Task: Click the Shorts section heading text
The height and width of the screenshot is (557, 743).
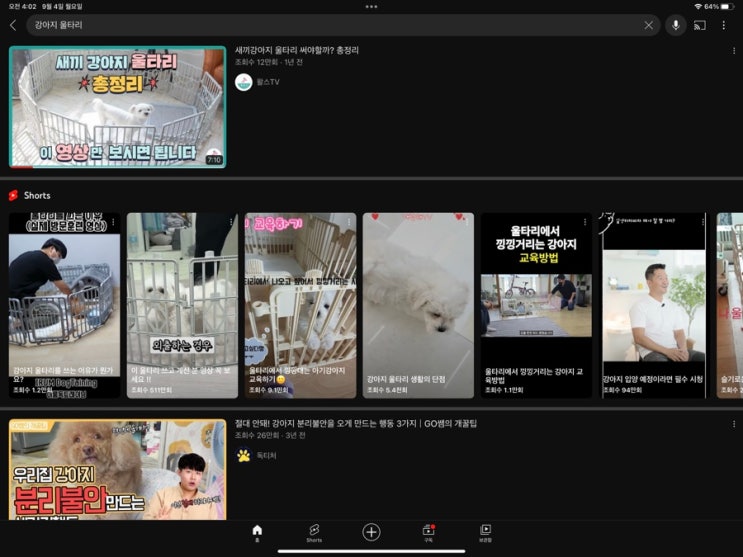Action: (37, 195)
